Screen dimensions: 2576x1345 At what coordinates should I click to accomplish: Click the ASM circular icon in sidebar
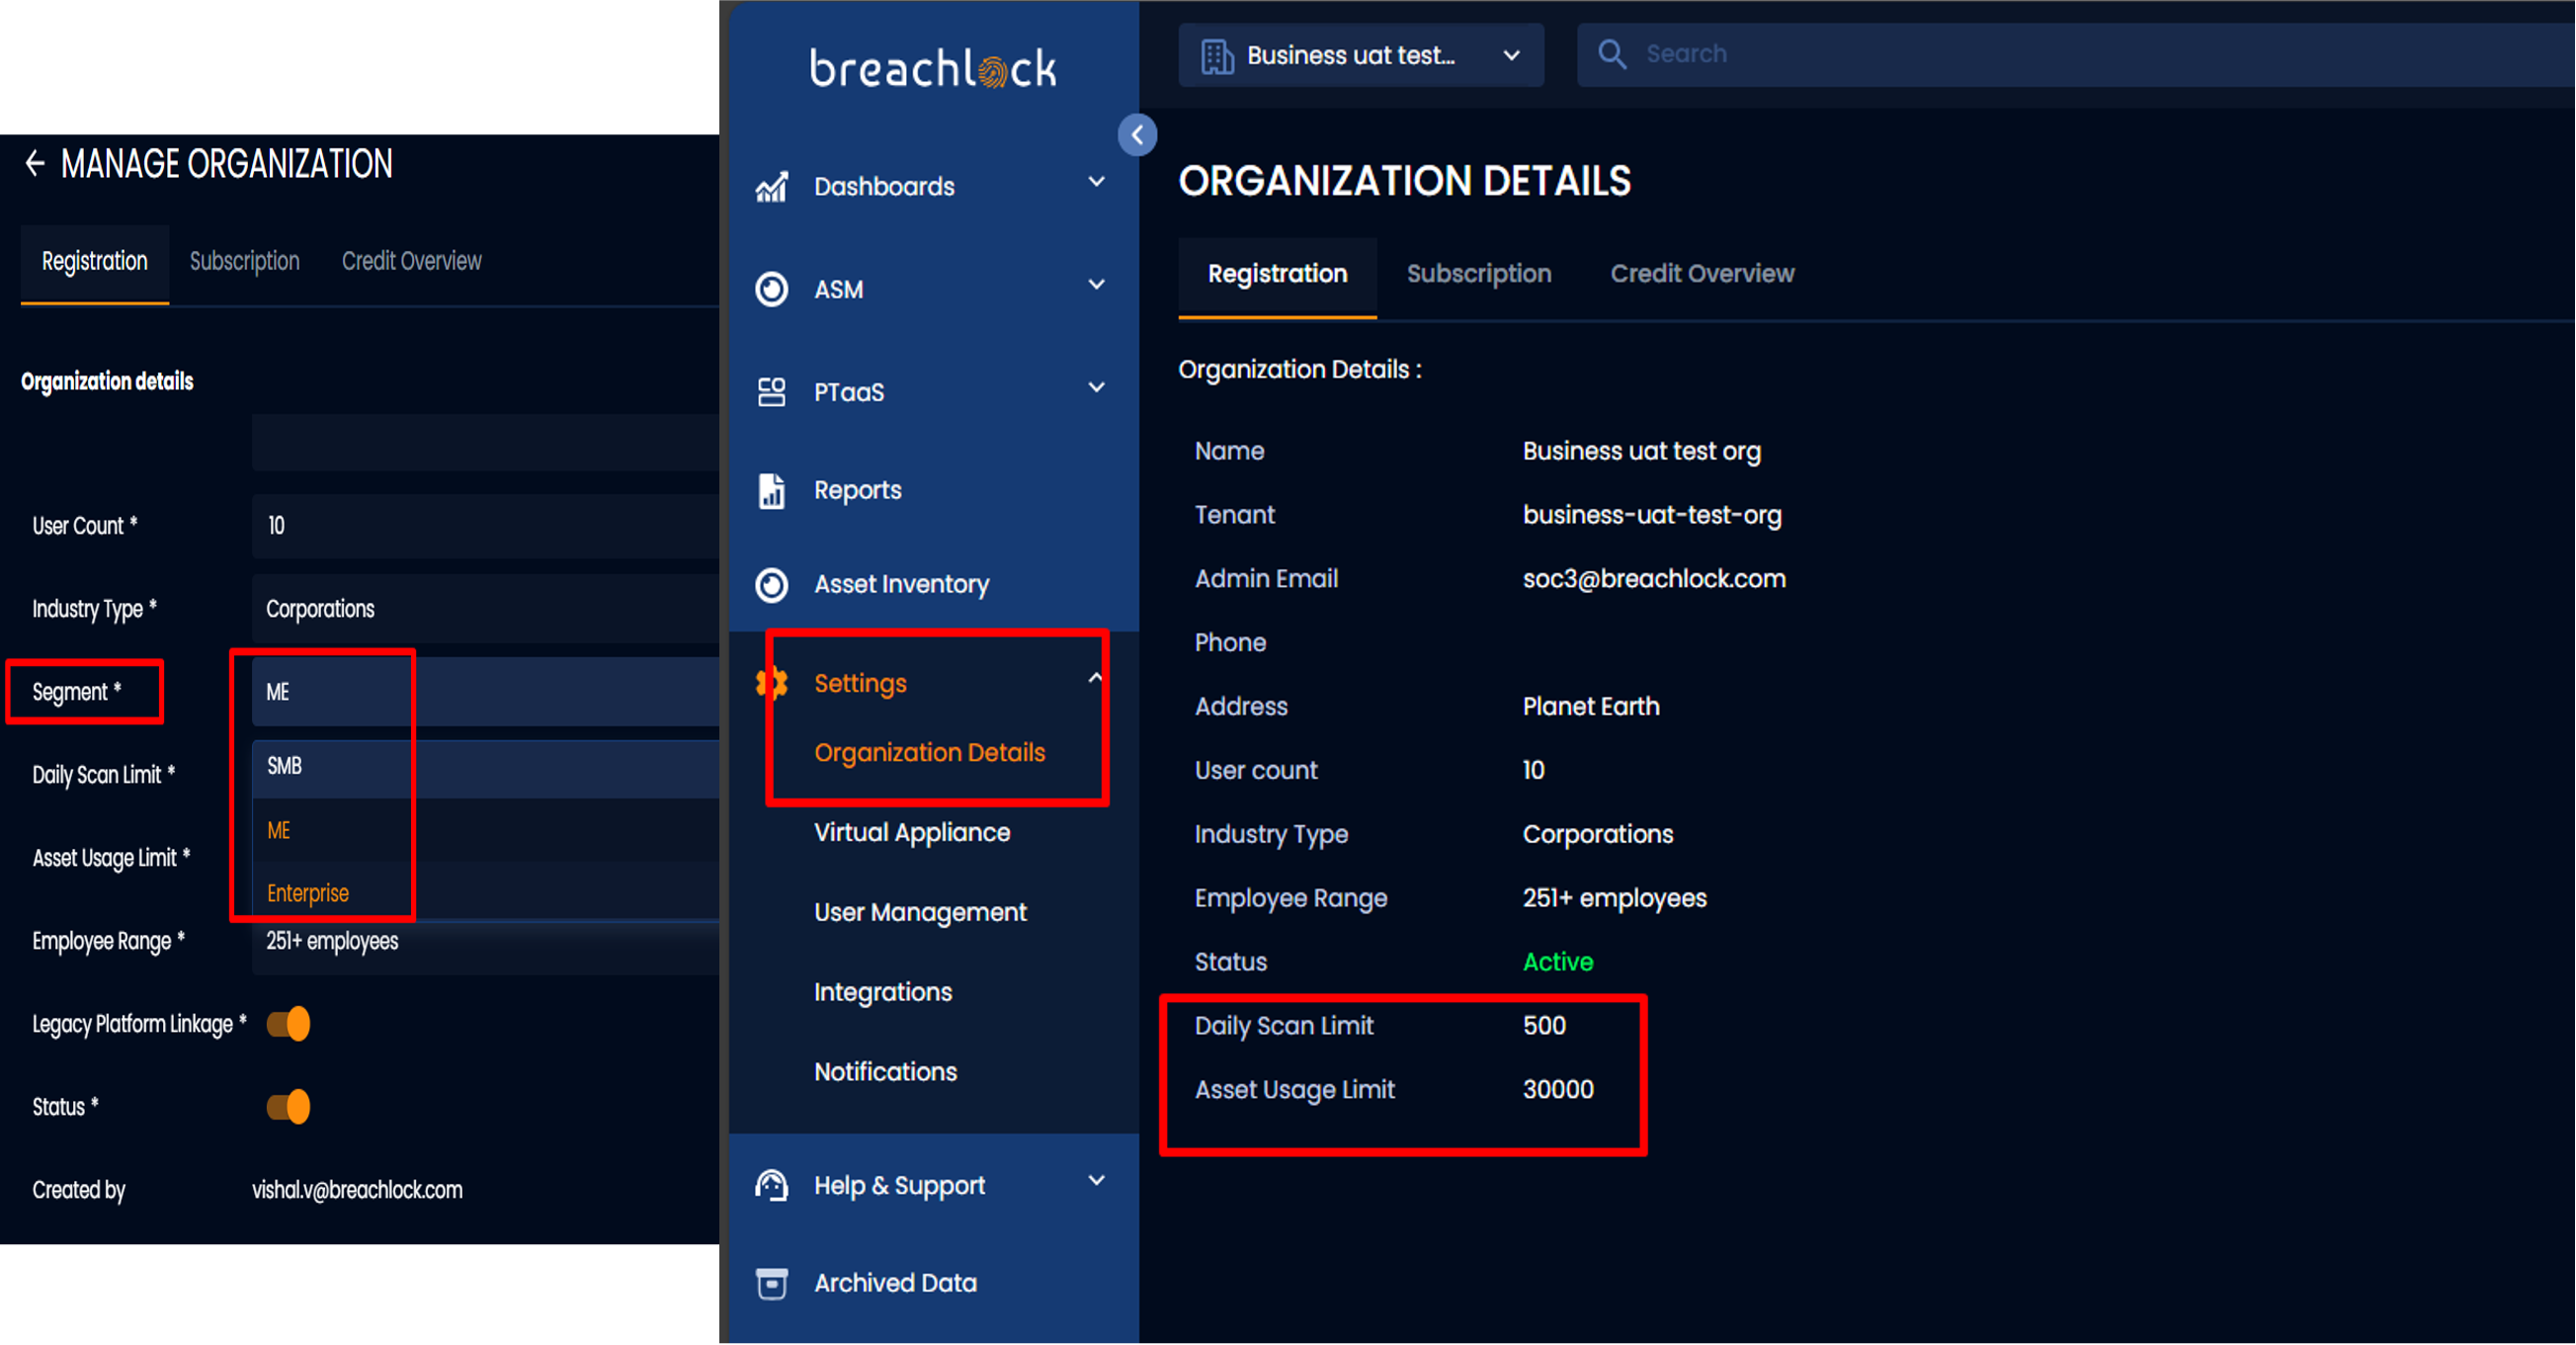point(772,289)
